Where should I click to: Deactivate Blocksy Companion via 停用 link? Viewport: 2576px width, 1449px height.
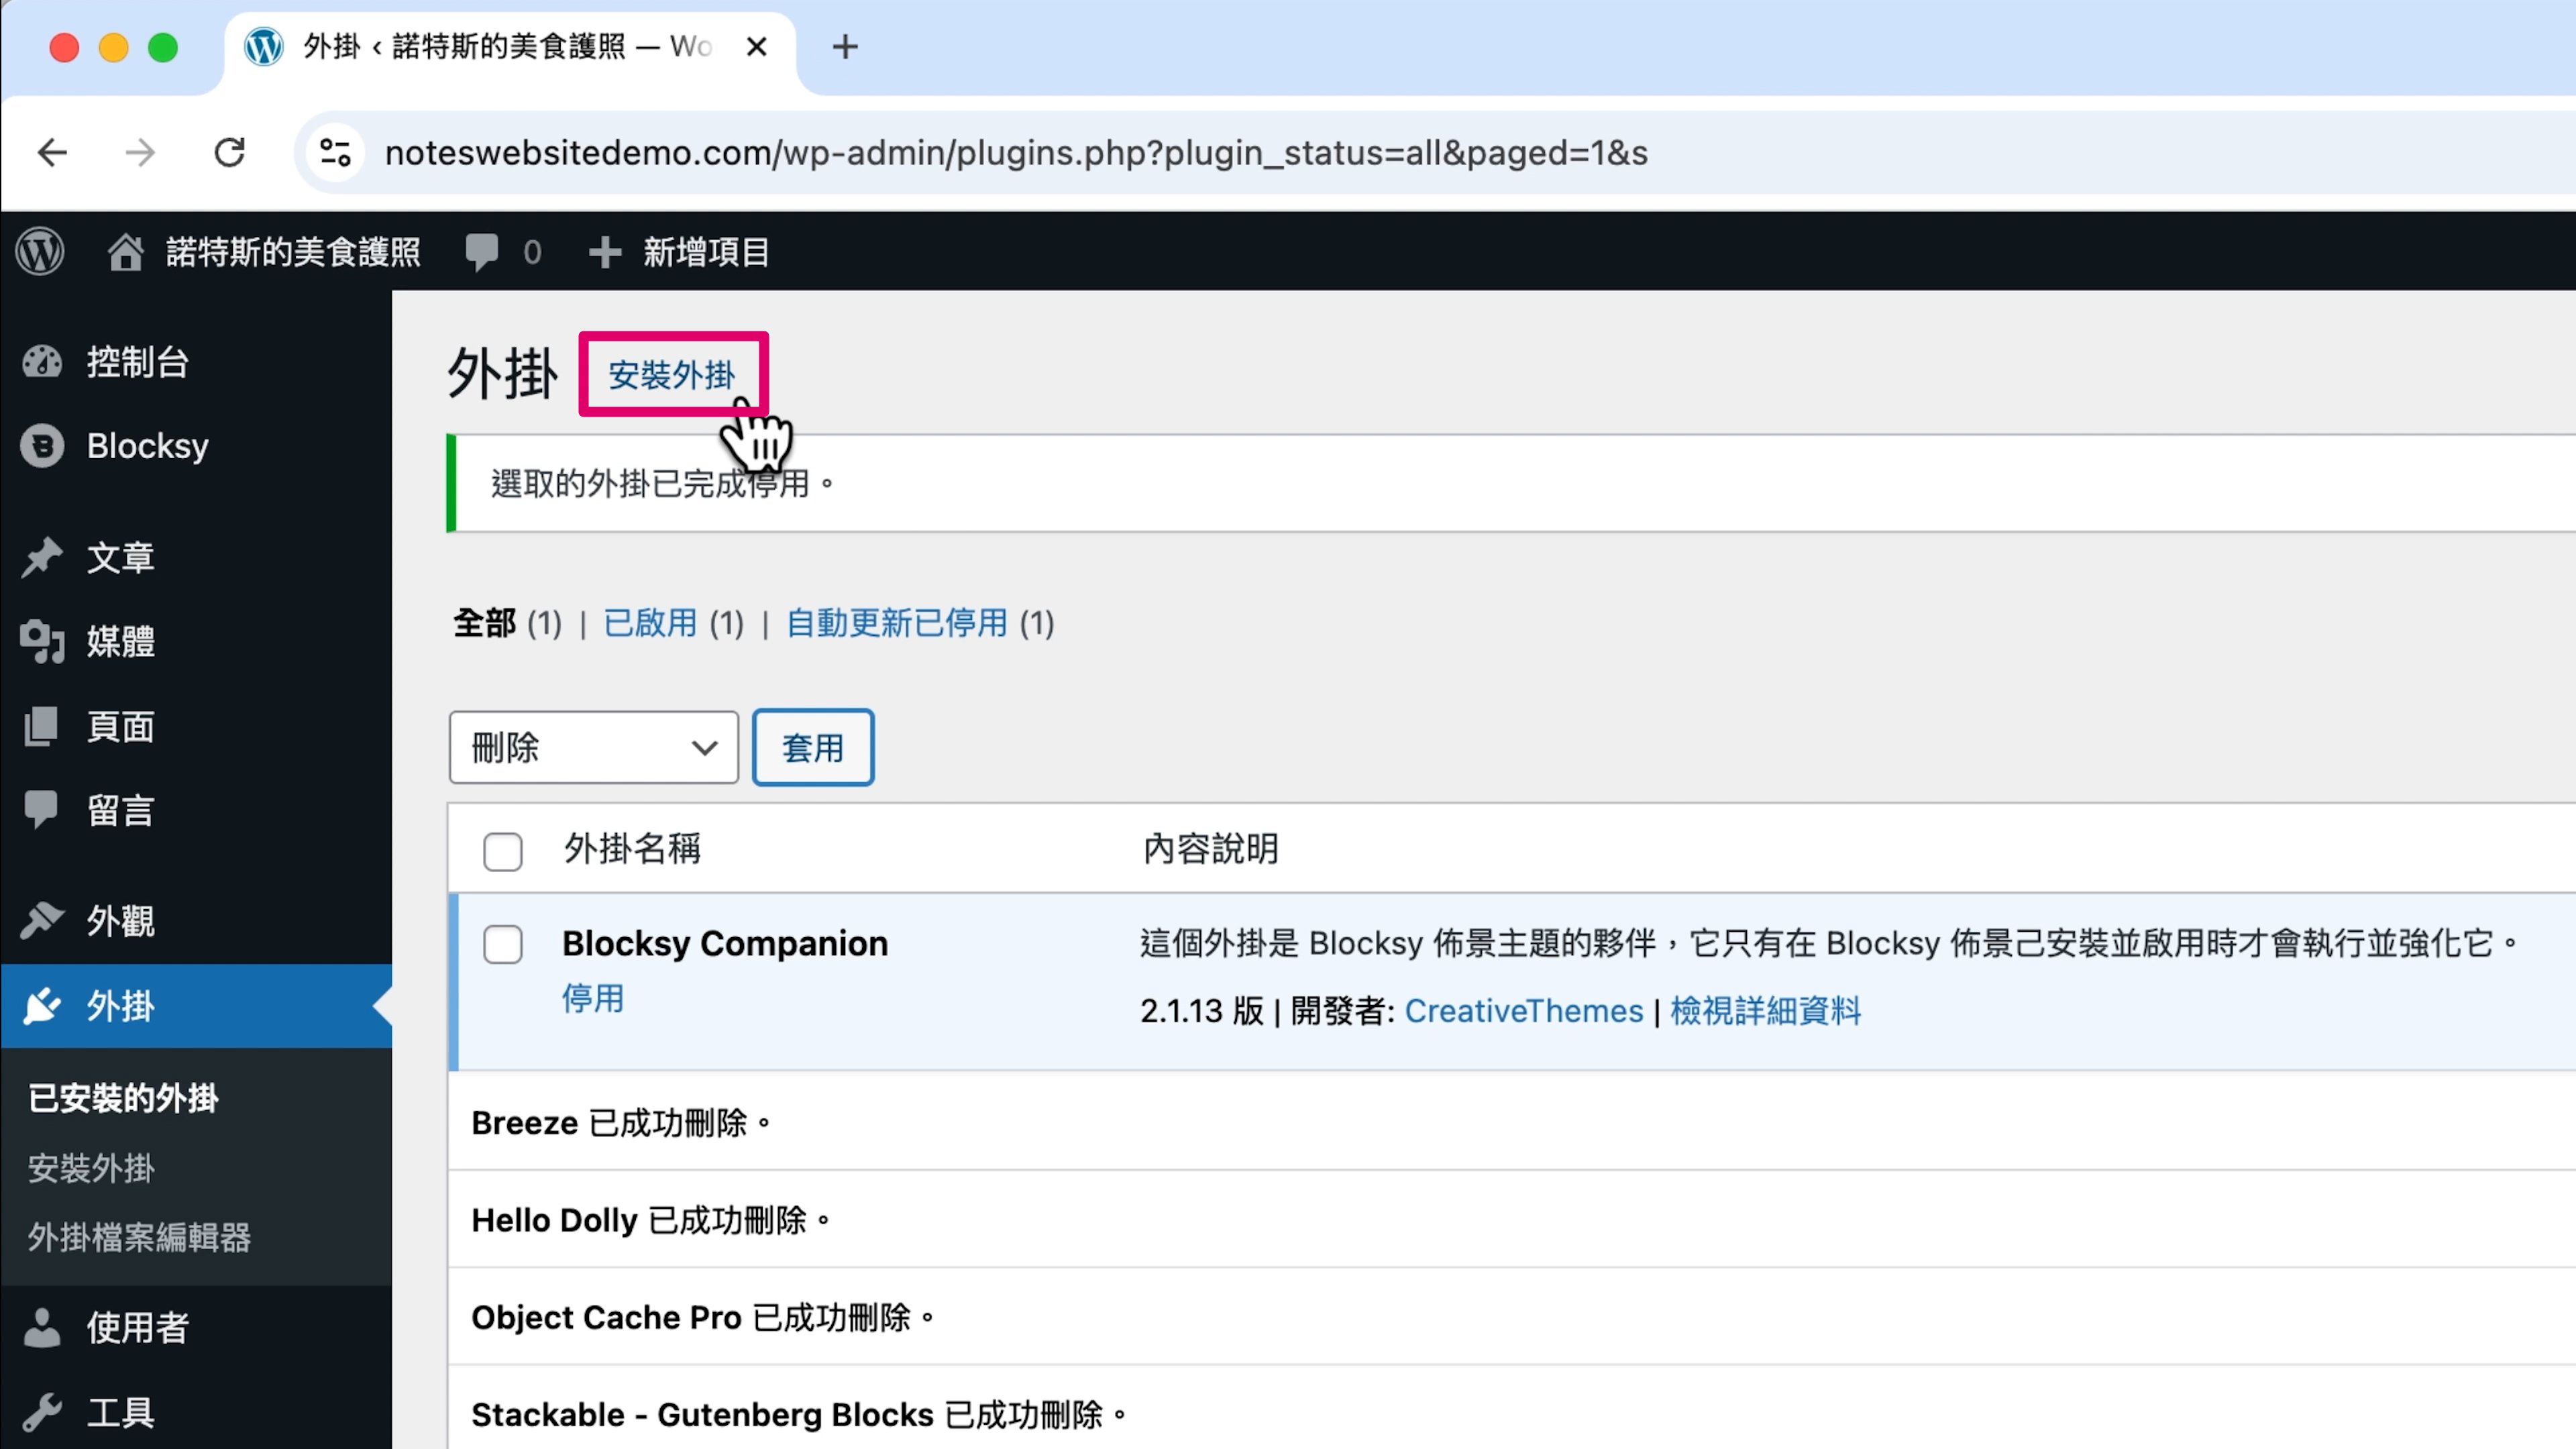coord(593,998)
